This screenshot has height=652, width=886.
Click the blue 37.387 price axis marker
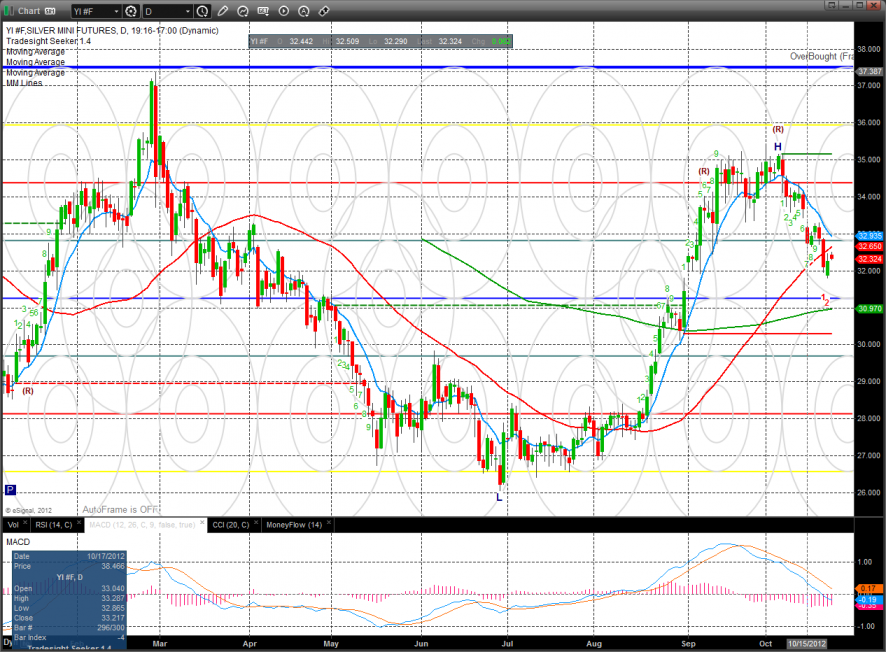point(868,71)
